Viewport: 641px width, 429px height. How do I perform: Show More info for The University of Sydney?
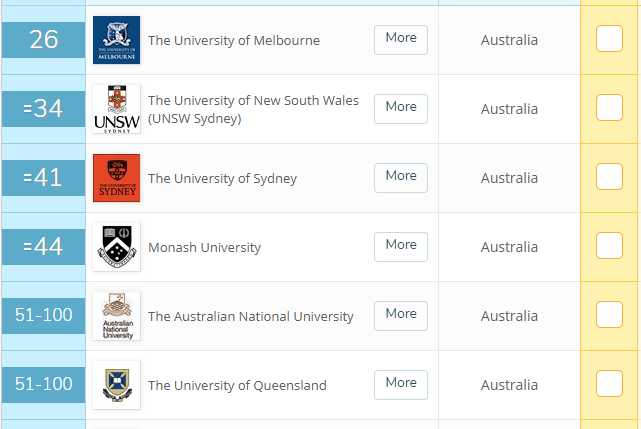click(401, 178)
